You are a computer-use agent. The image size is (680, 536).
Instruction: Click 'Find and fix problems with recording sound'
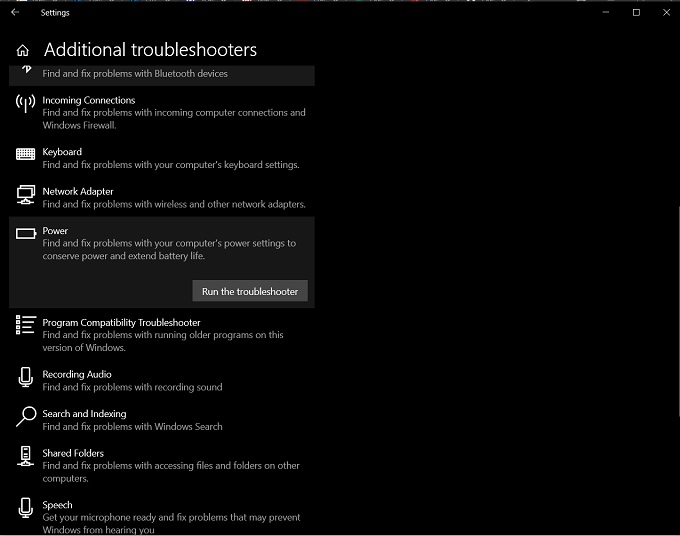point(132,387)
